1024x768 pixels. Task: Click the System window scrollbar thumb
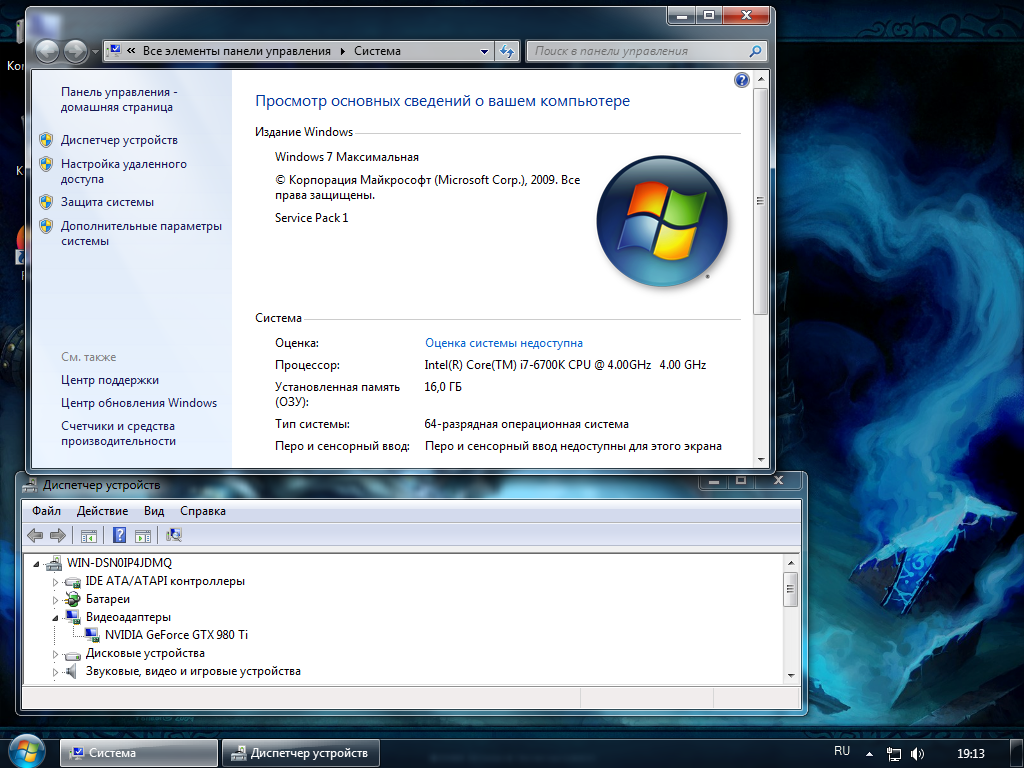(x=760, y=201)
